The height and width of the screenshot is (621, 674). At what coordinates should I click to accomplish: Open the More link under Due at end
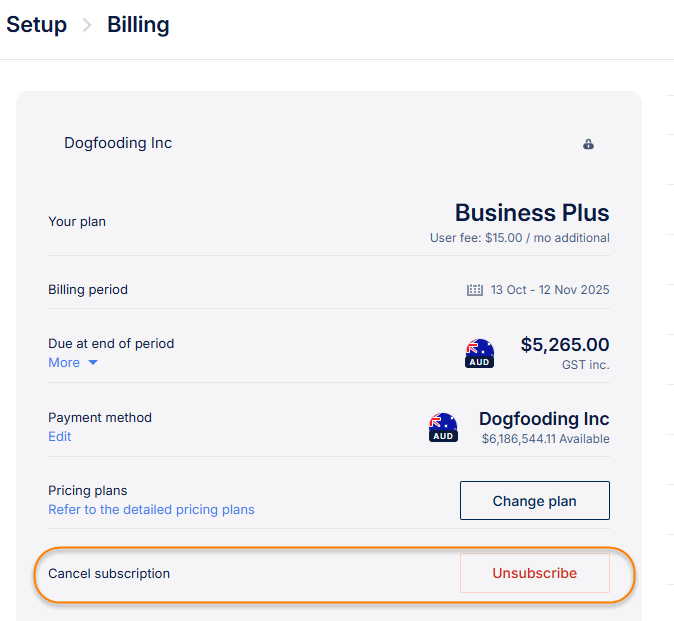[64, 363]
